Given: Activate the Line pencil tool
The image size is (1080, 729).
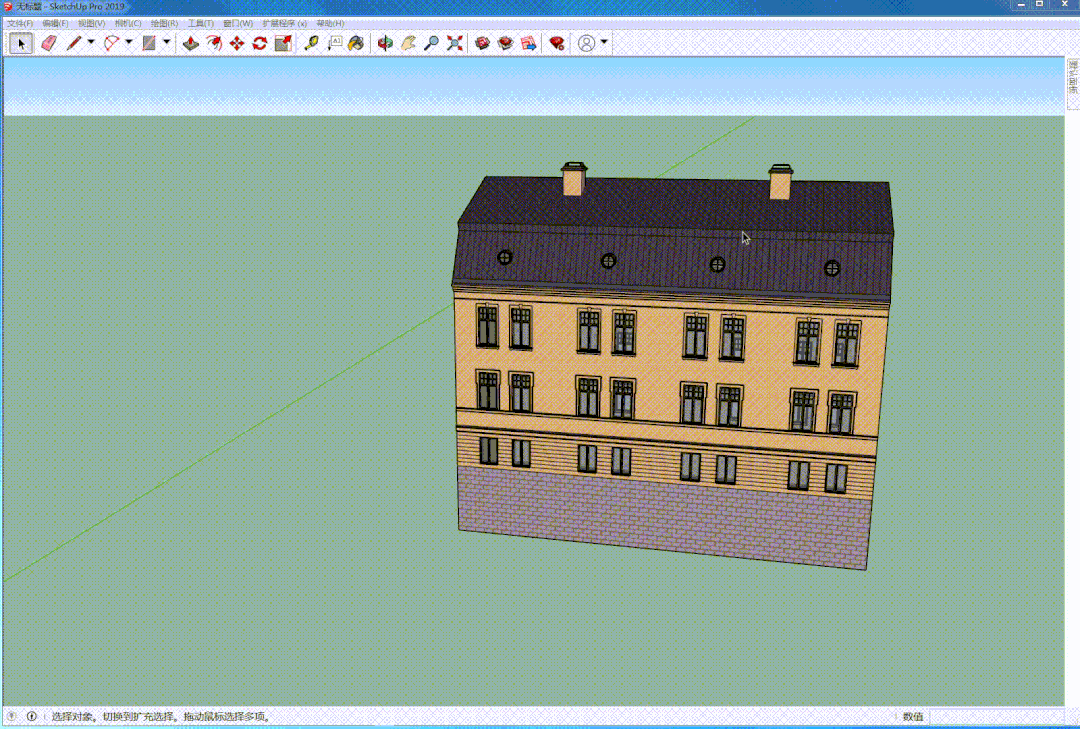Looking at the screenshot, I should pos(73,43).
